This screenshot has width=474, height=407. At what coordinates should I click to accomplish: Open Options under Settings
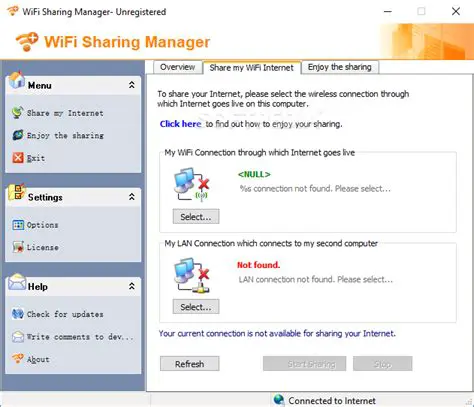point(42,225)
